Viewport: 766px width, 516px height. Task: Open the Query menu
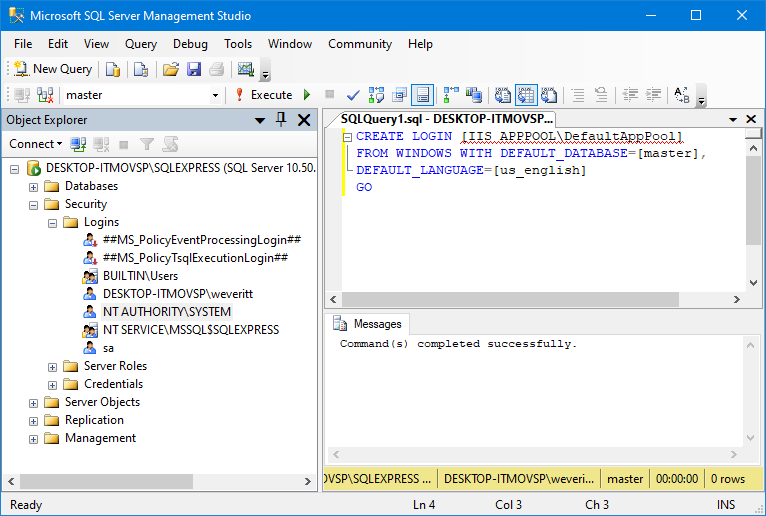[141, 44]
